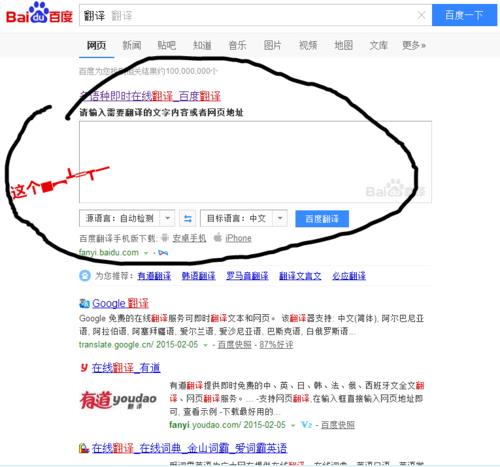The height and width of the screenshot is (467, 500).
Task: Go to the 地图 tab
Action: (x=343, y=45)
